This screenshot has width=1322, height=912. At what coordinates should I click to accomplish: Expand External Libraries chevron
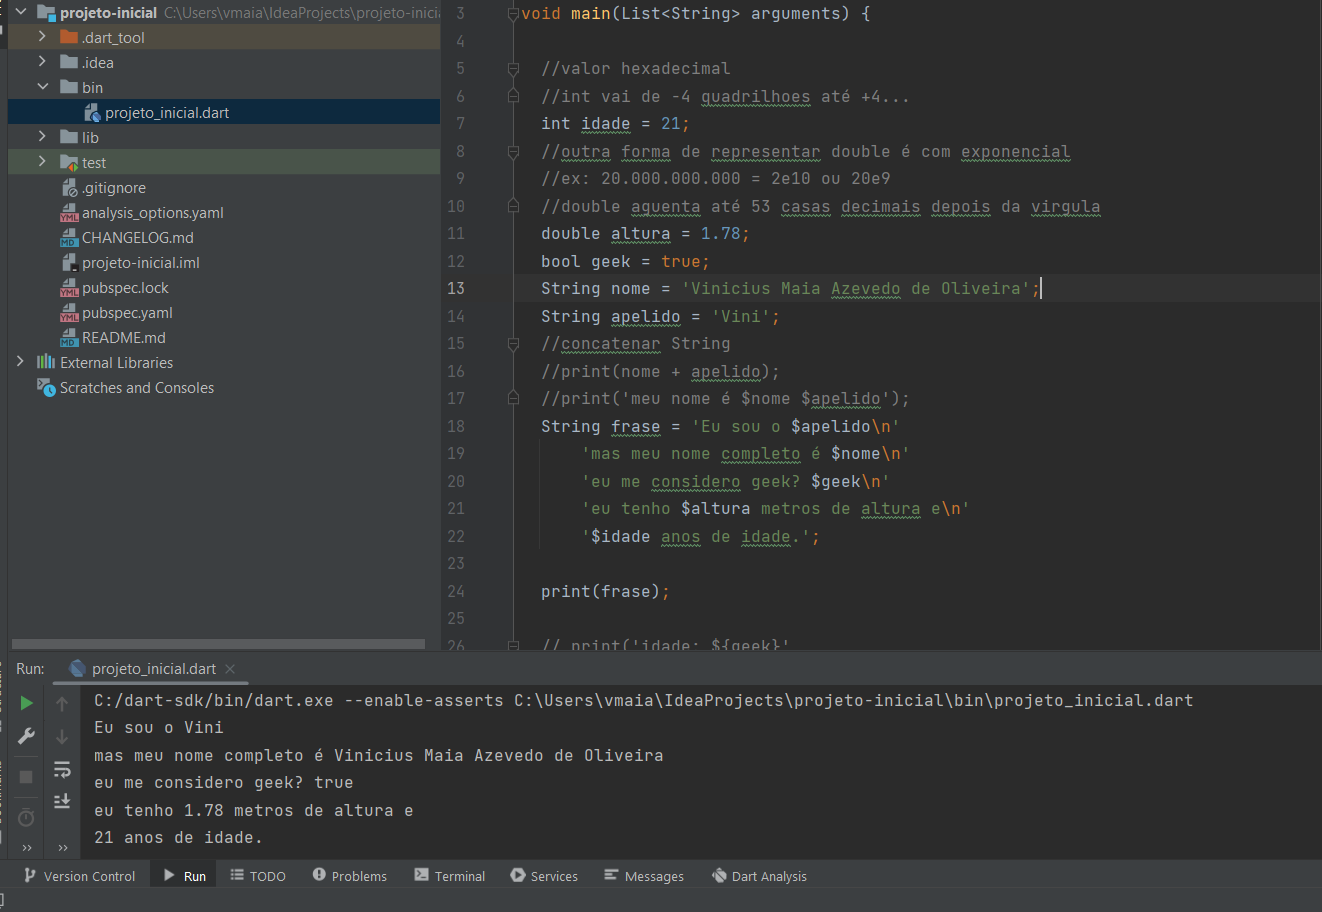[x=20, y=361]
